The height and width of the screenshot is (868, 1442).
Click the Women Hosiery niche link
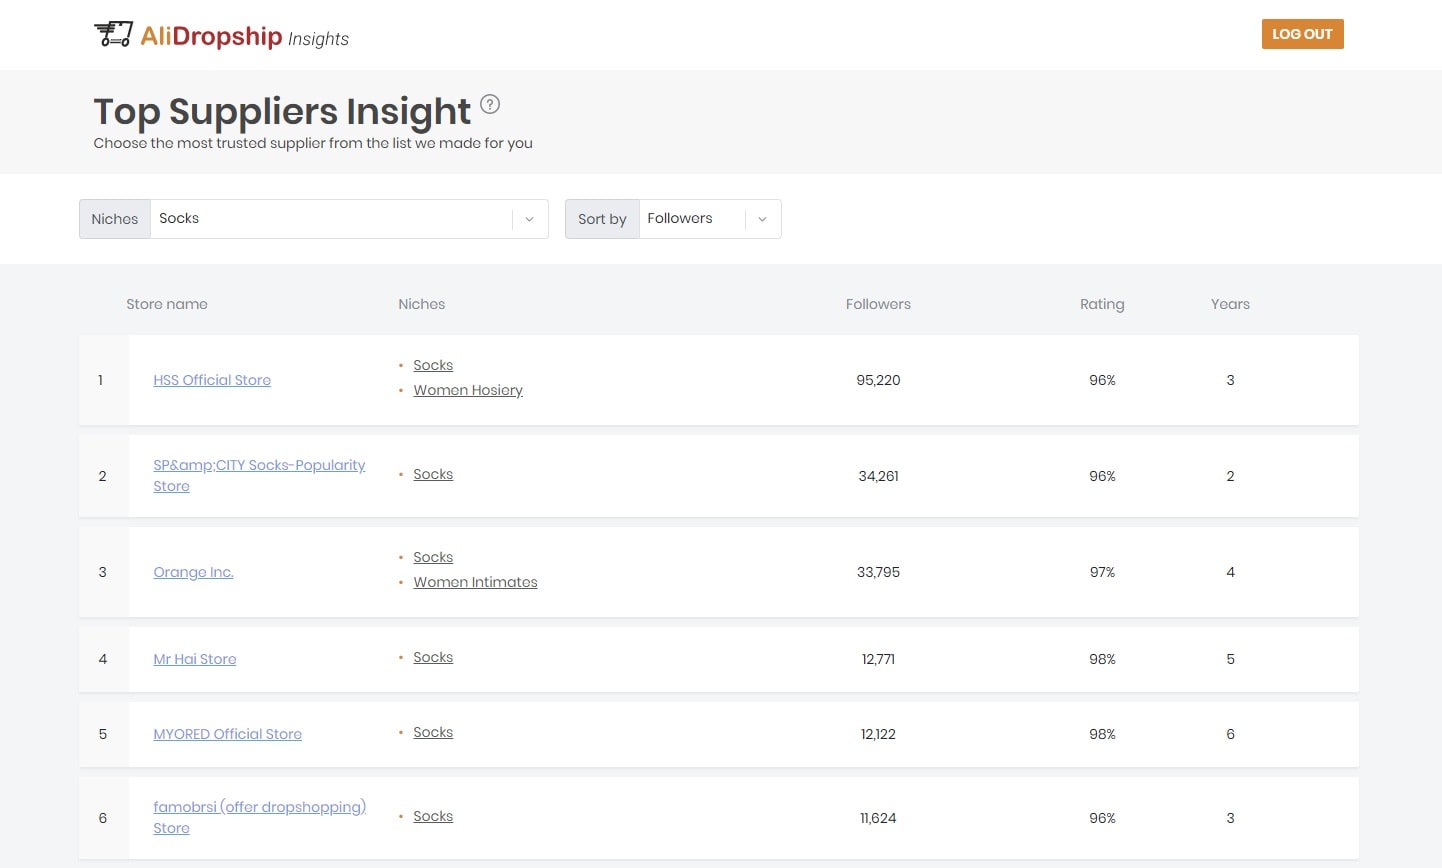point(468,390)
